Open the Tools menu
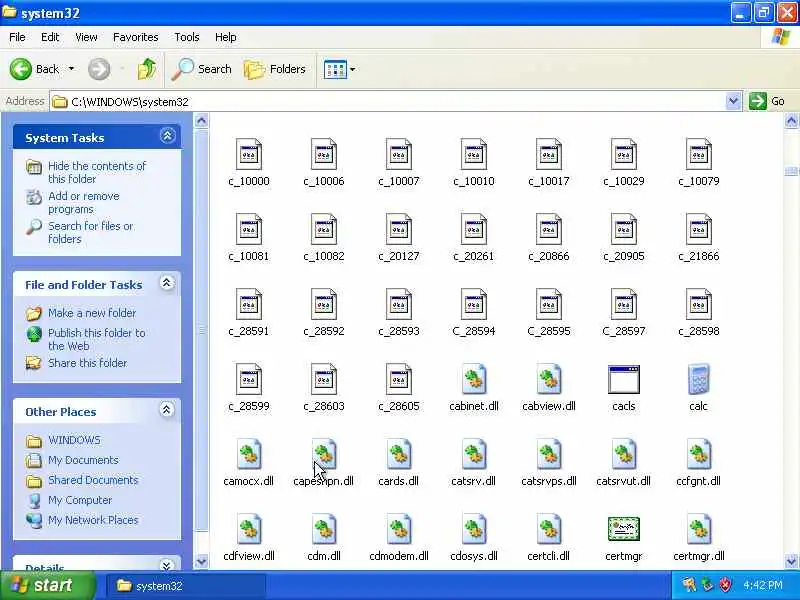Image resolution: width=800 pixels, height=600 pixels. tap(187, 37)
